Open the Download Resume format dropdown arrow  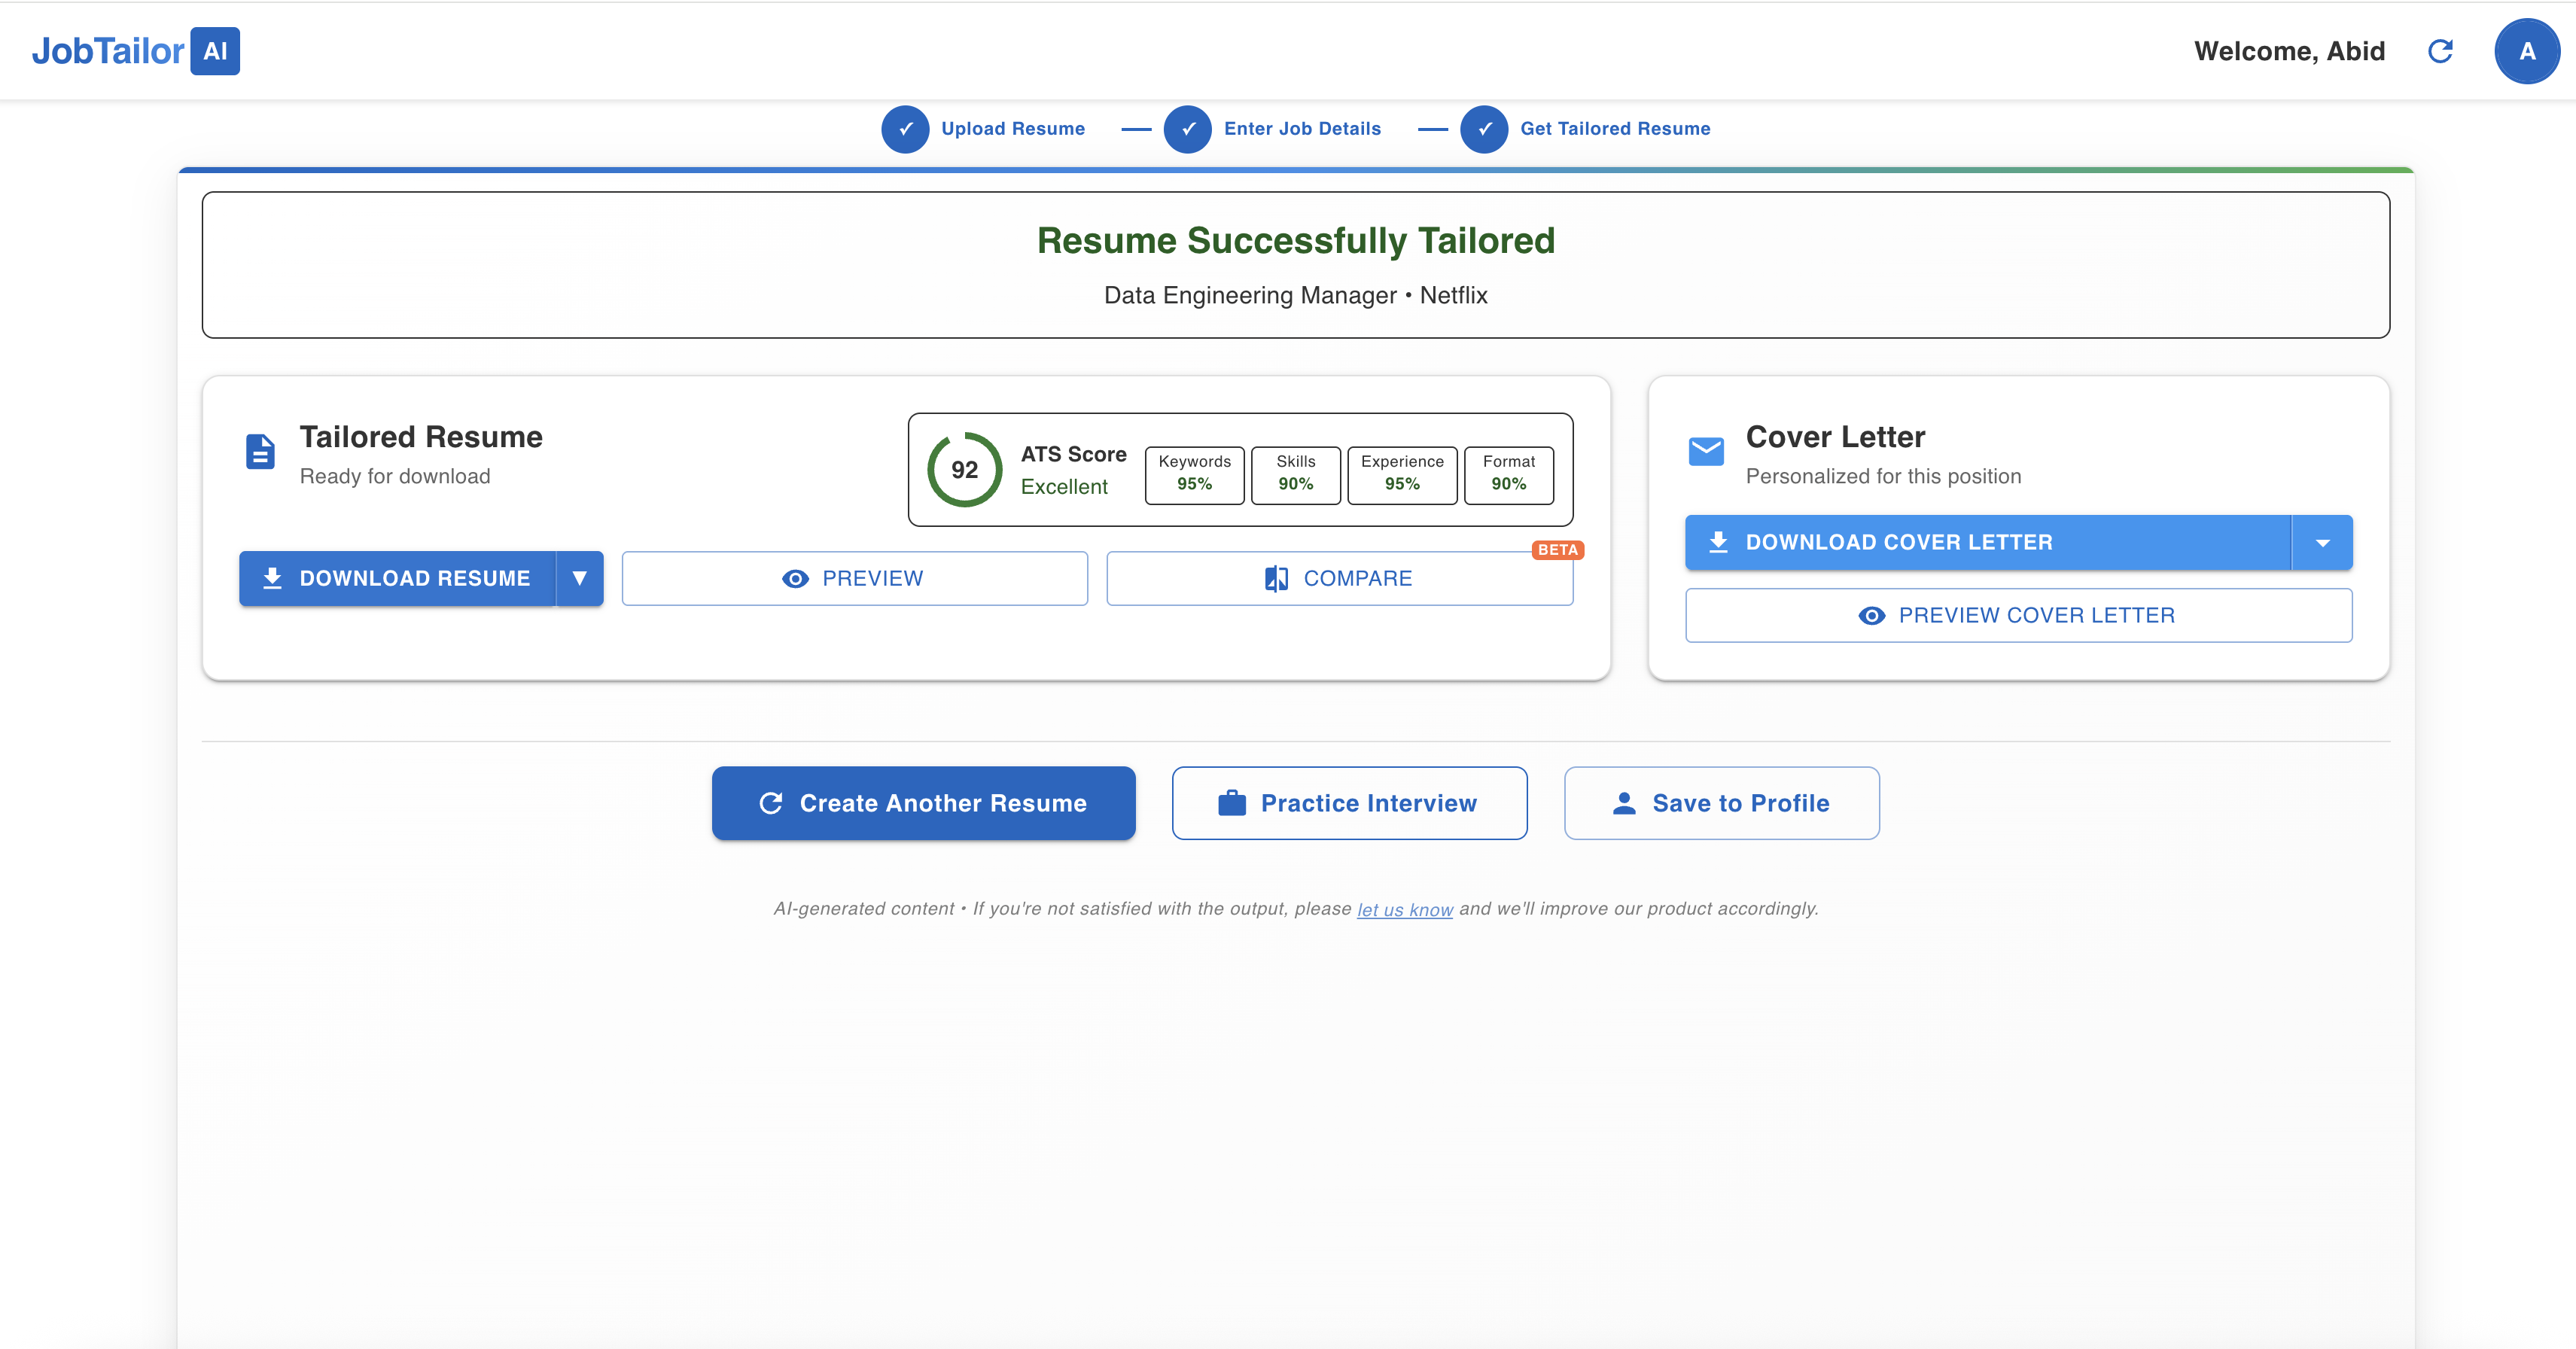(580, 578)
